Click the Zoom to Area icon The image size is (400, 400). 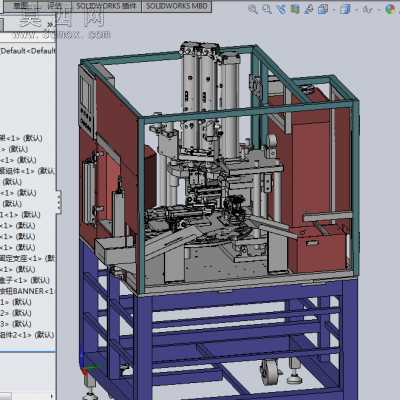click(267, 9)
